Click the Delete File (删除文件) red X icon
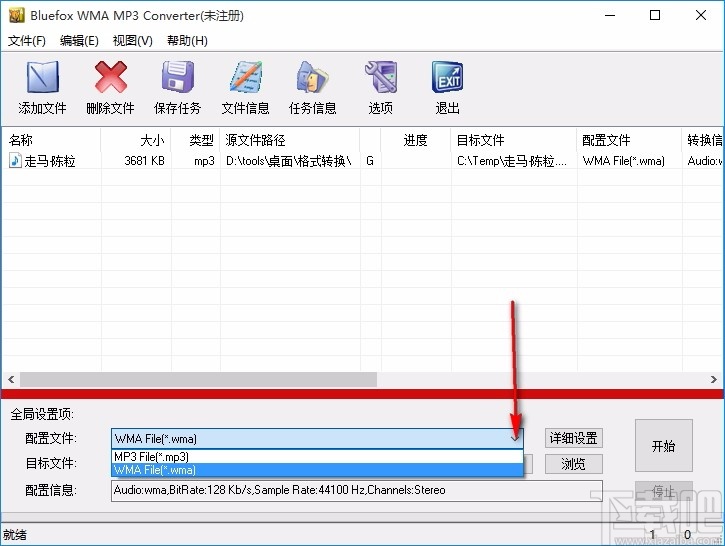 [111, 77]
